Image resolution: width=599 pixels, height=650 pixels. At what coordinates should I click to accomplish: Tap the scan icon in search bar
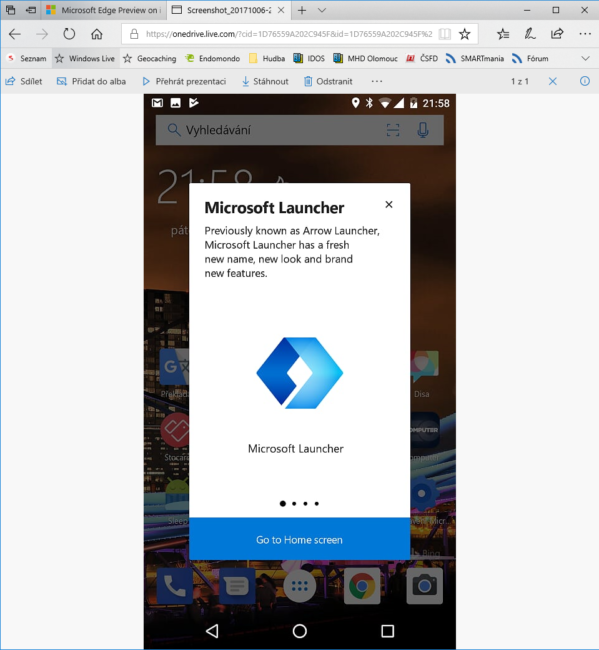[x=393, y=130]
